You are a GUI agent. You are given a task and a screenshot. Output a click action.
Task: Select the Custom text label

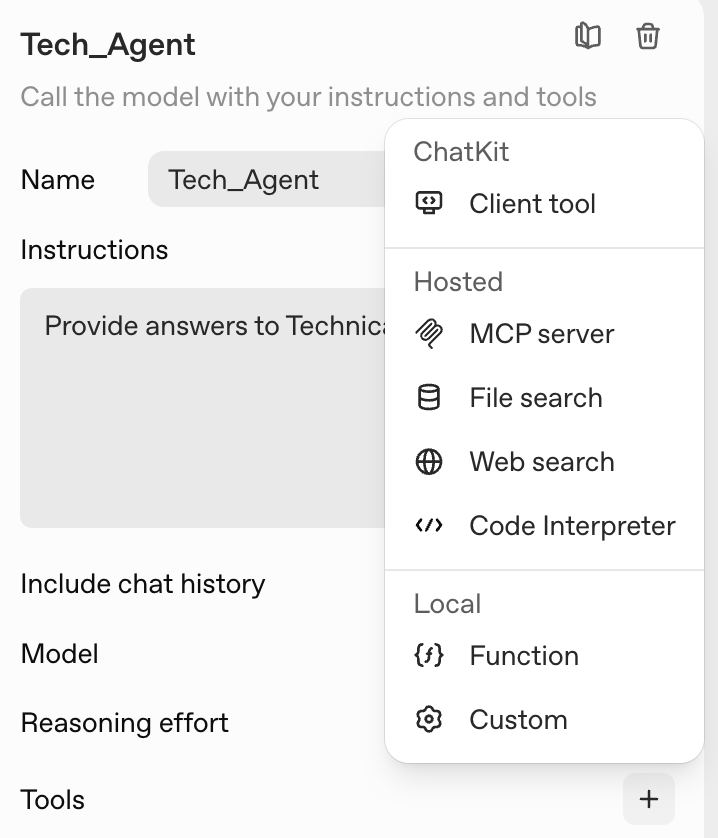click(x=518, y=720)
